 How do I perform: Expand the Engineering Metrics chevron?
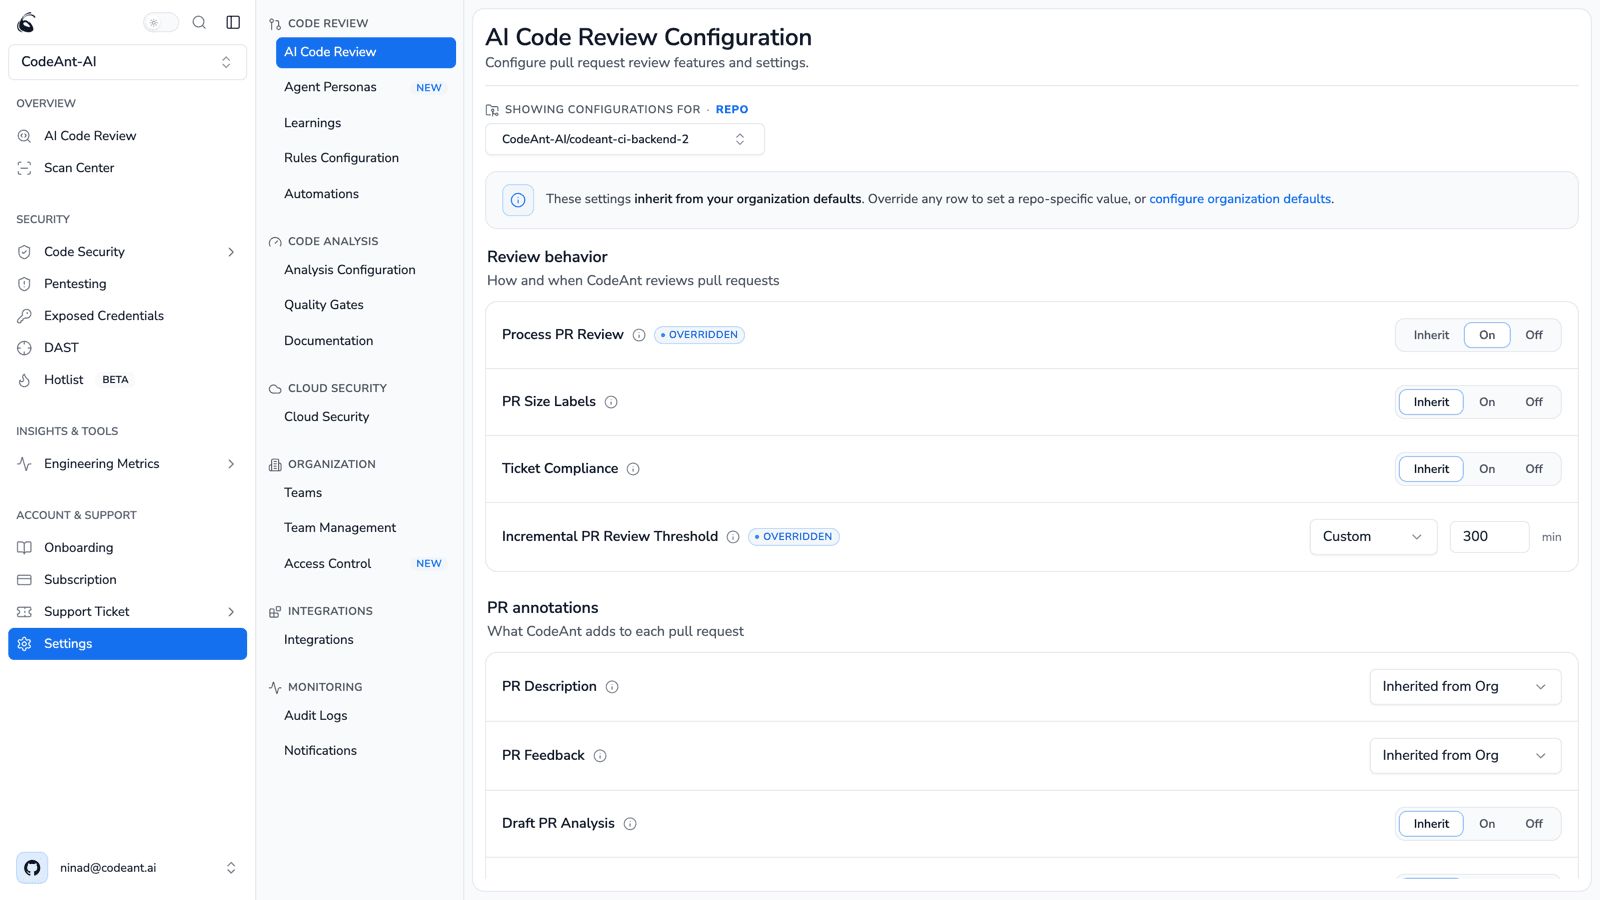pos(231,464)
